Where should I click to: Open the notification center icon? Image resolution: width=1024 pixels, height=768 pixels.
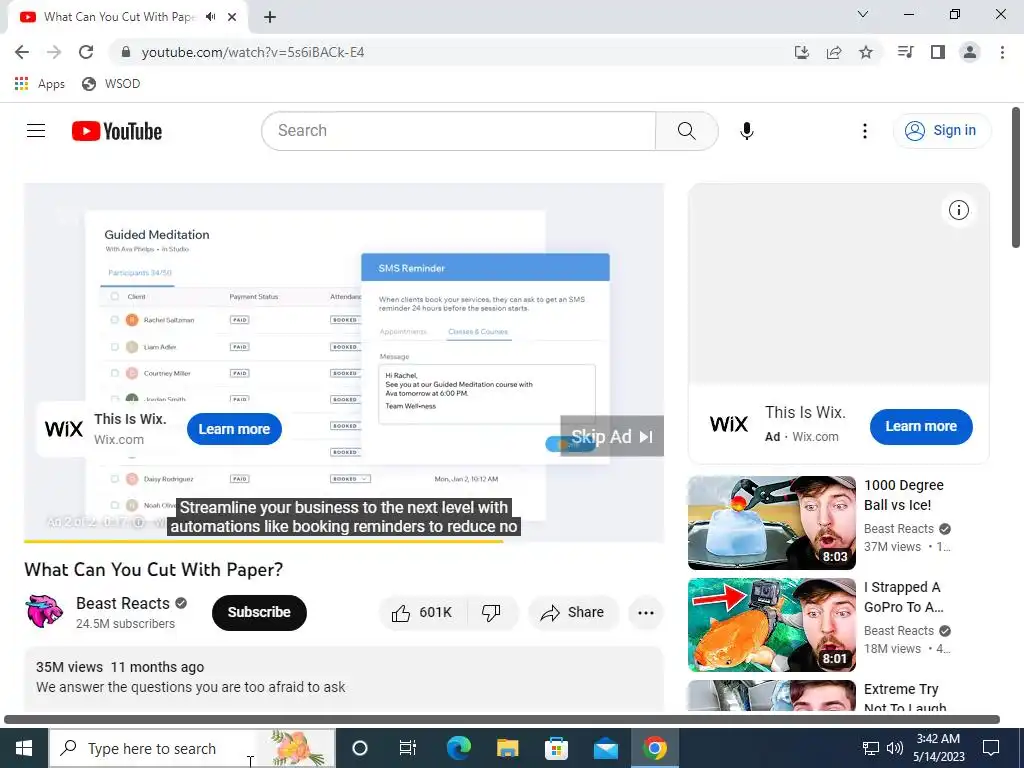click(x=991, y=748)
